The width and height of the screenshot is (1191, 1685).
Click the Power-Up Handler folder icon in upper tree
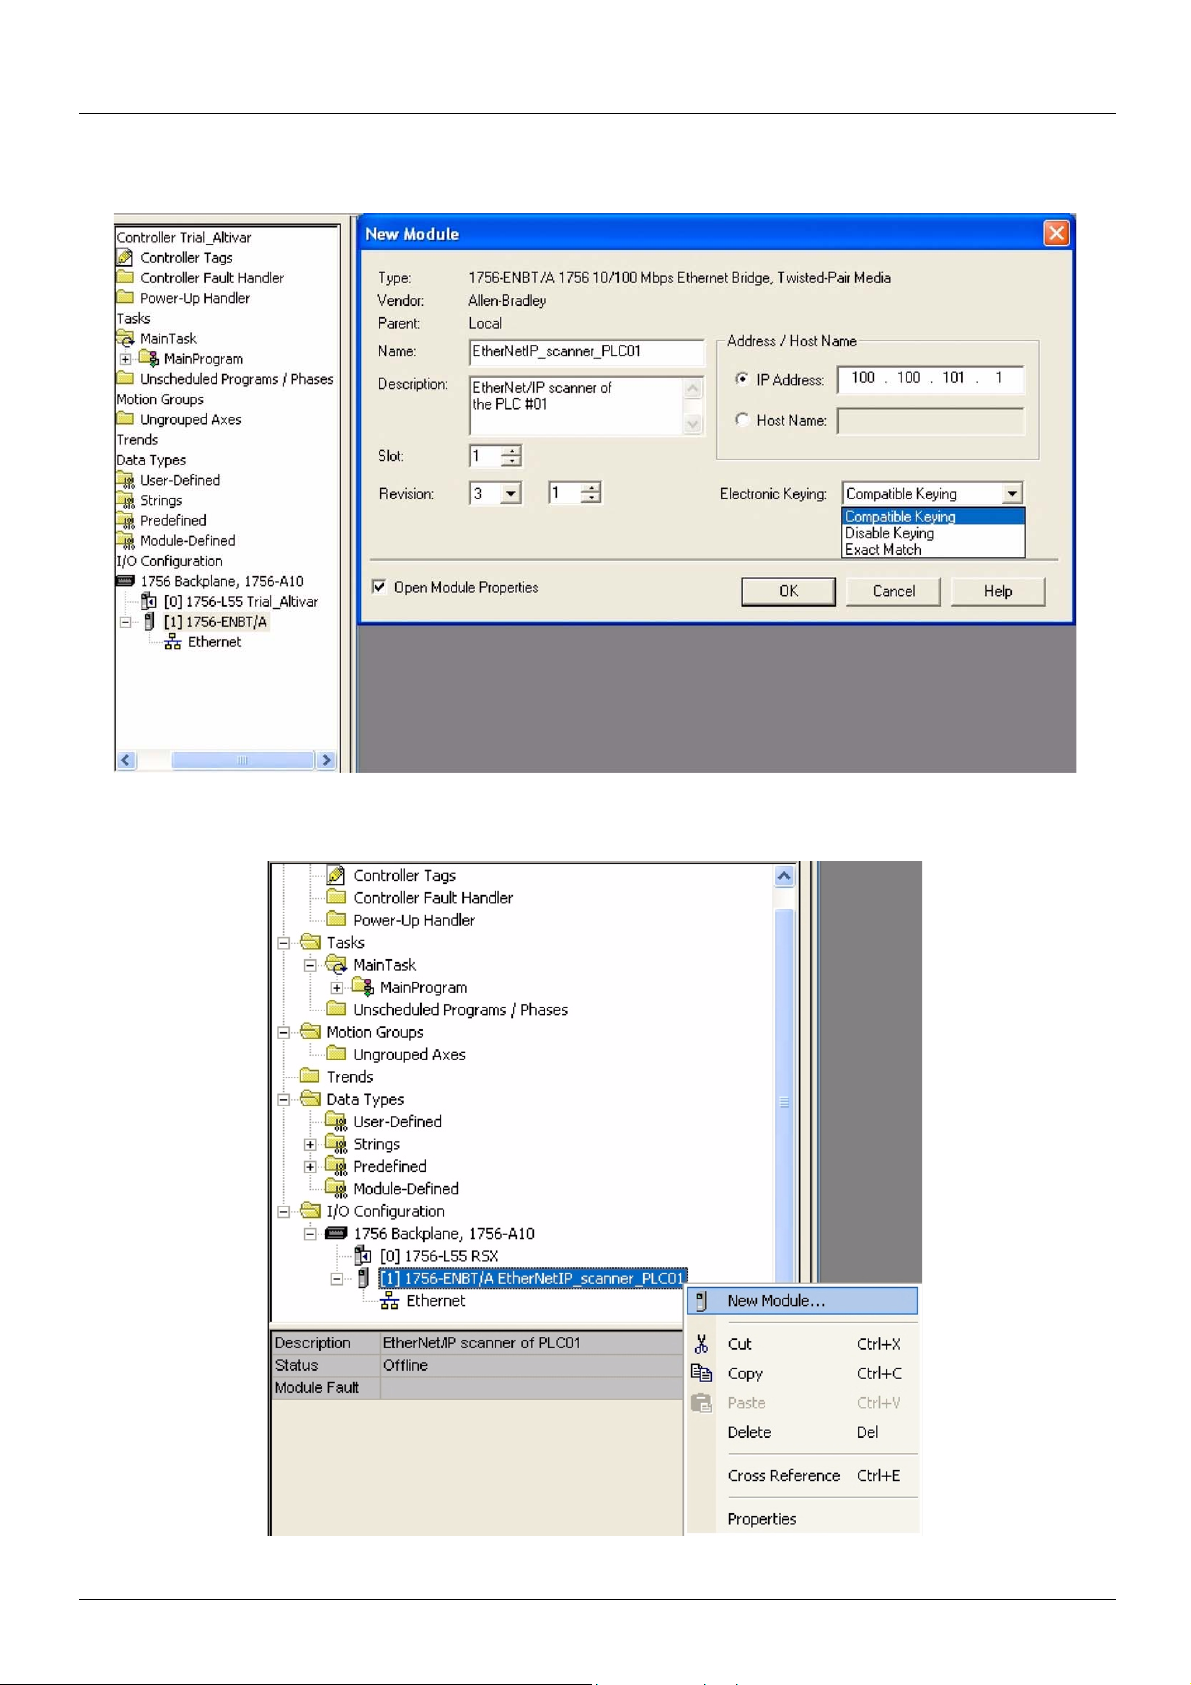click(125, 297)
